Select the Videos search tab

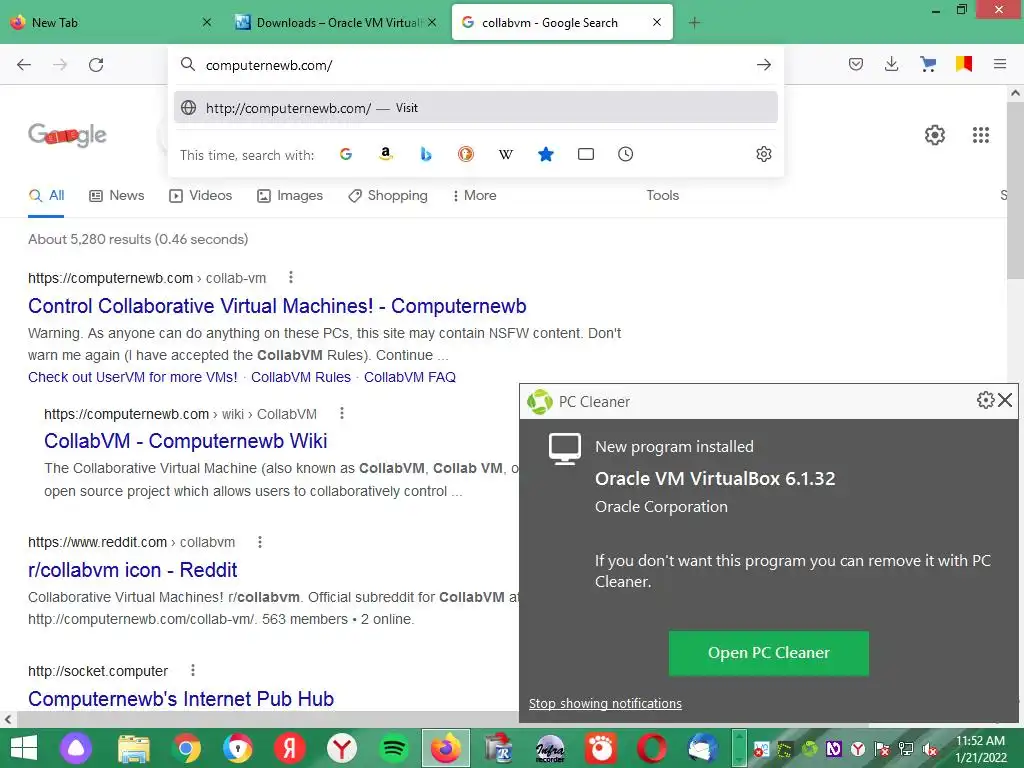[x=200, y=195]
